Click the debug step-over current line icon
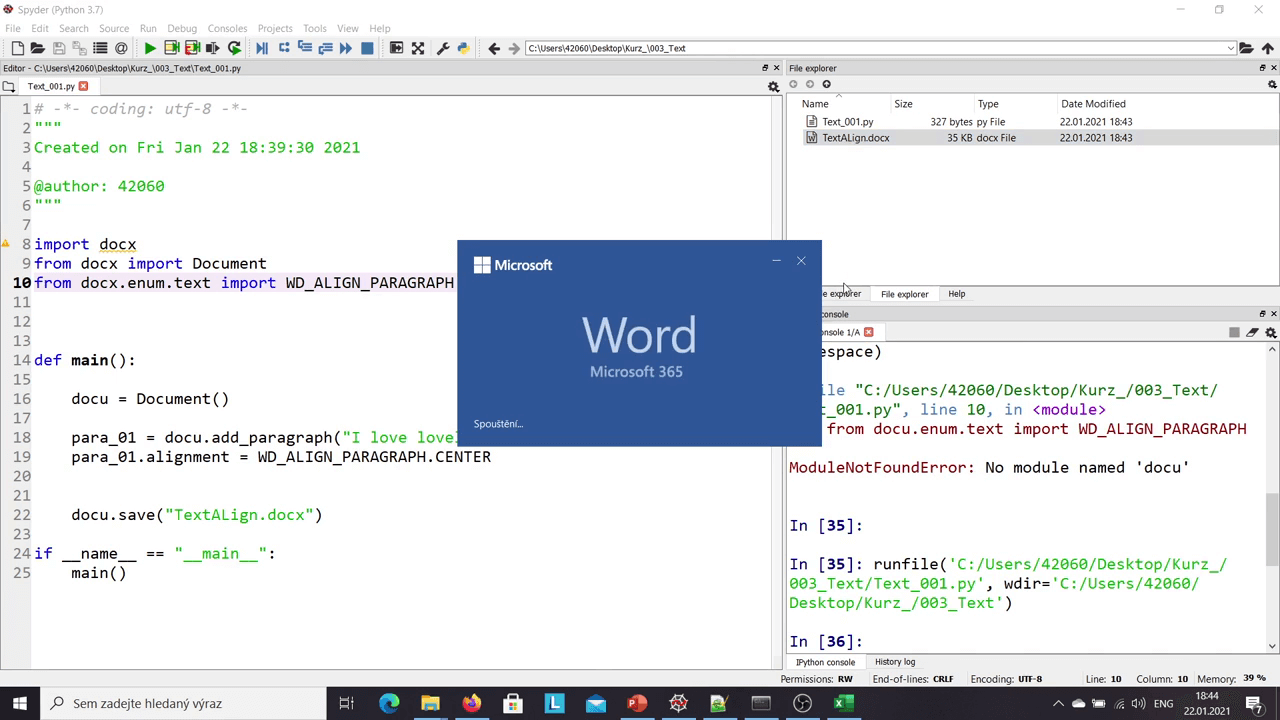This screenshot has height=720, width=1280. tap(284, 48)
